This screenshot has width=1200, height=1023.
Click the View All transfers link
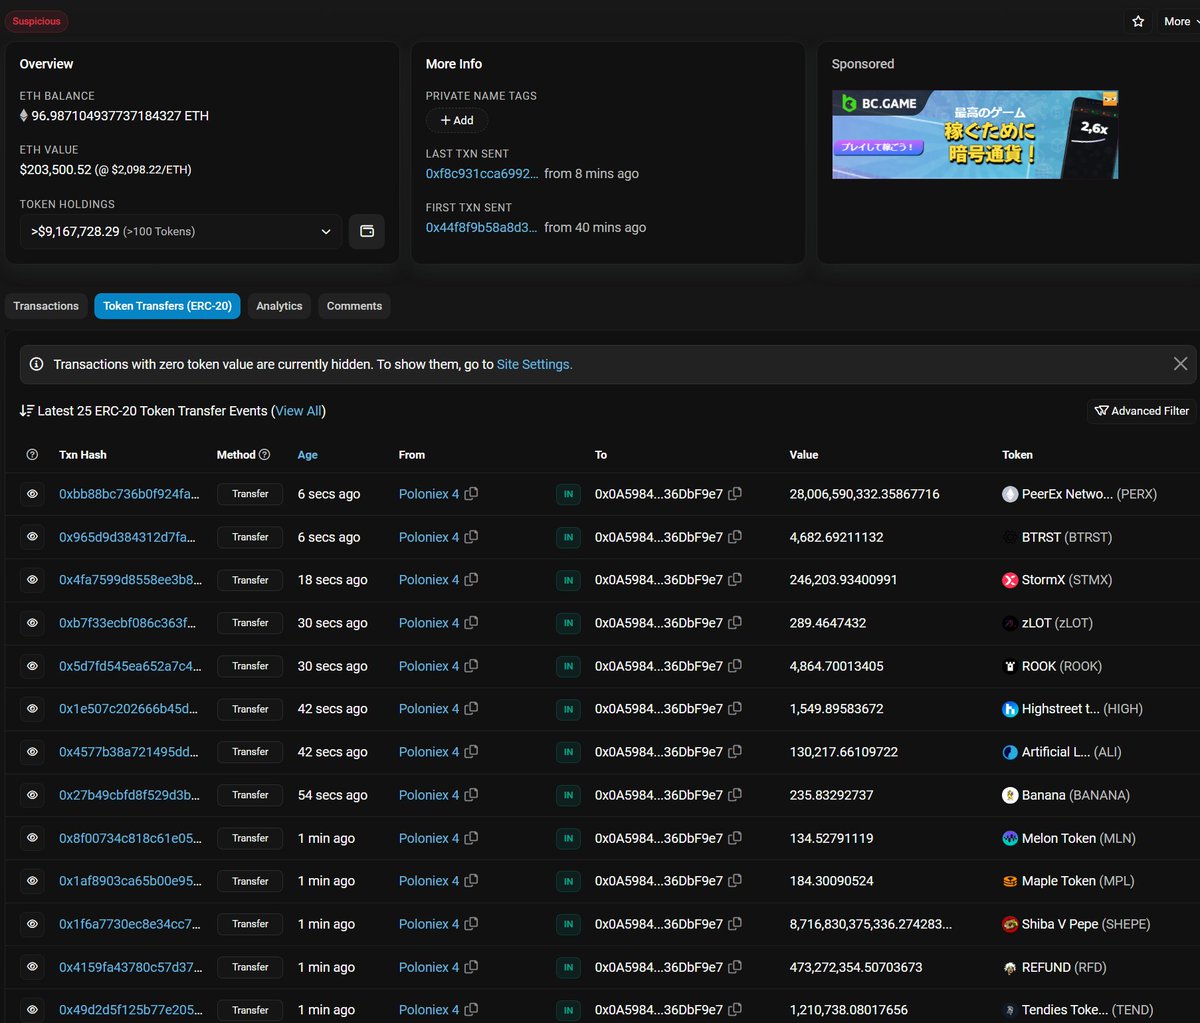point(299,411)
